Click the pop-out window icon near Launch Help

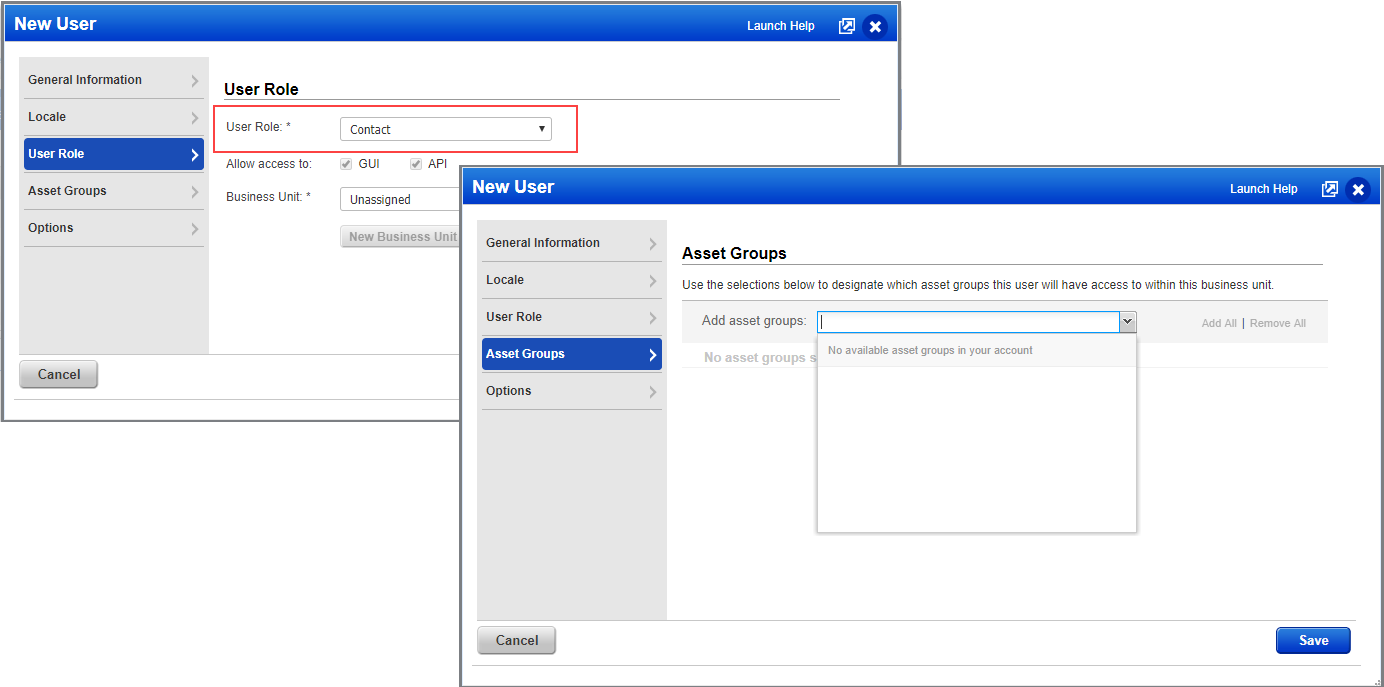coord(846,25)
